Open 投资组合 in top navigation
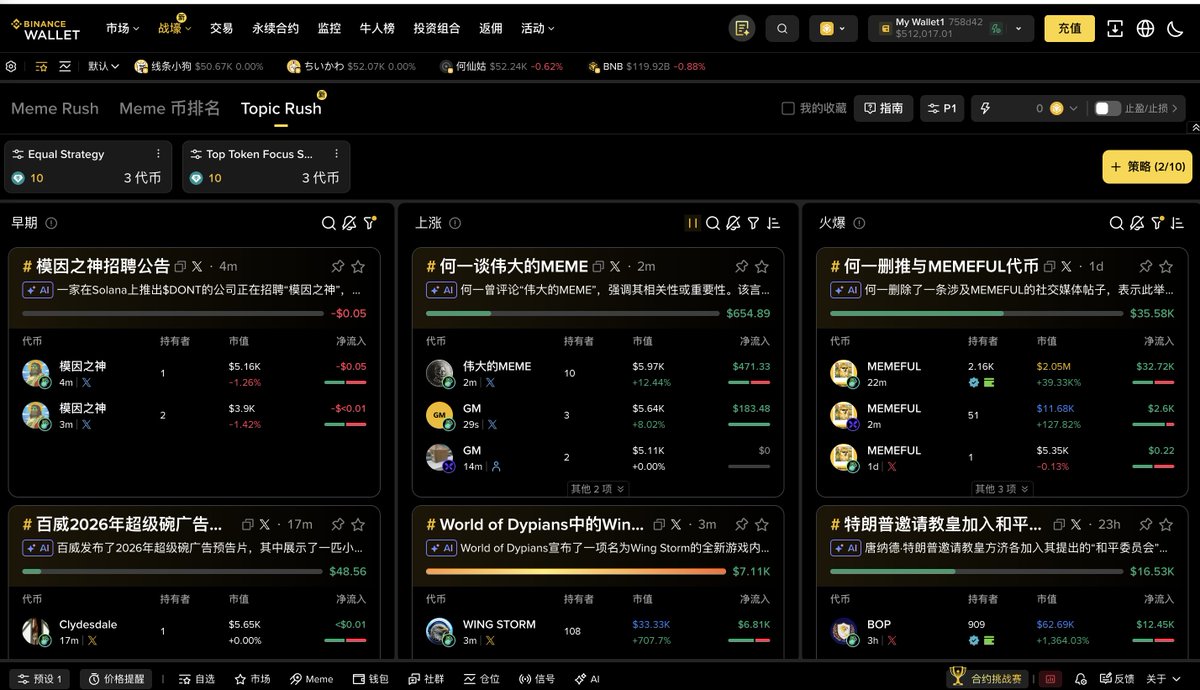The width and height of the screenshot is (1200, 690). [x=437, y=28]
